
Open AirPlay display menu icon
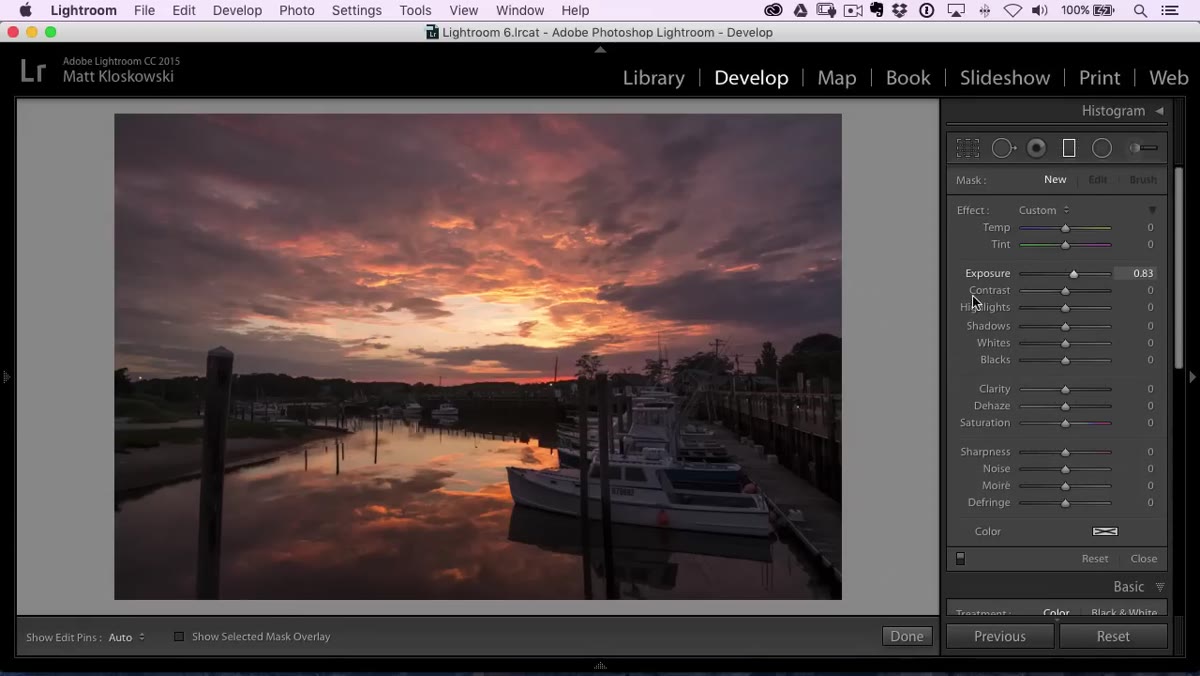tap(957, 10)
